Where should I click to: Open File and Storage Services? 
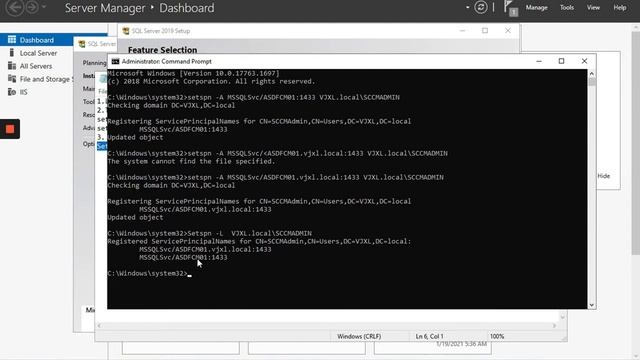pos(46,79)
